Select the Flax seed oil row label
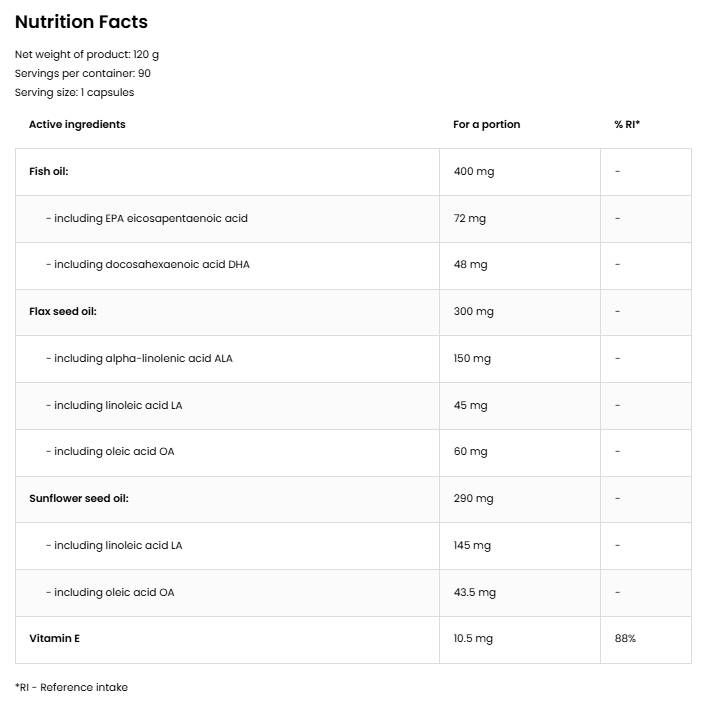Image resolution: width=706 pixels, height=705 pixels. coord(63,311)
